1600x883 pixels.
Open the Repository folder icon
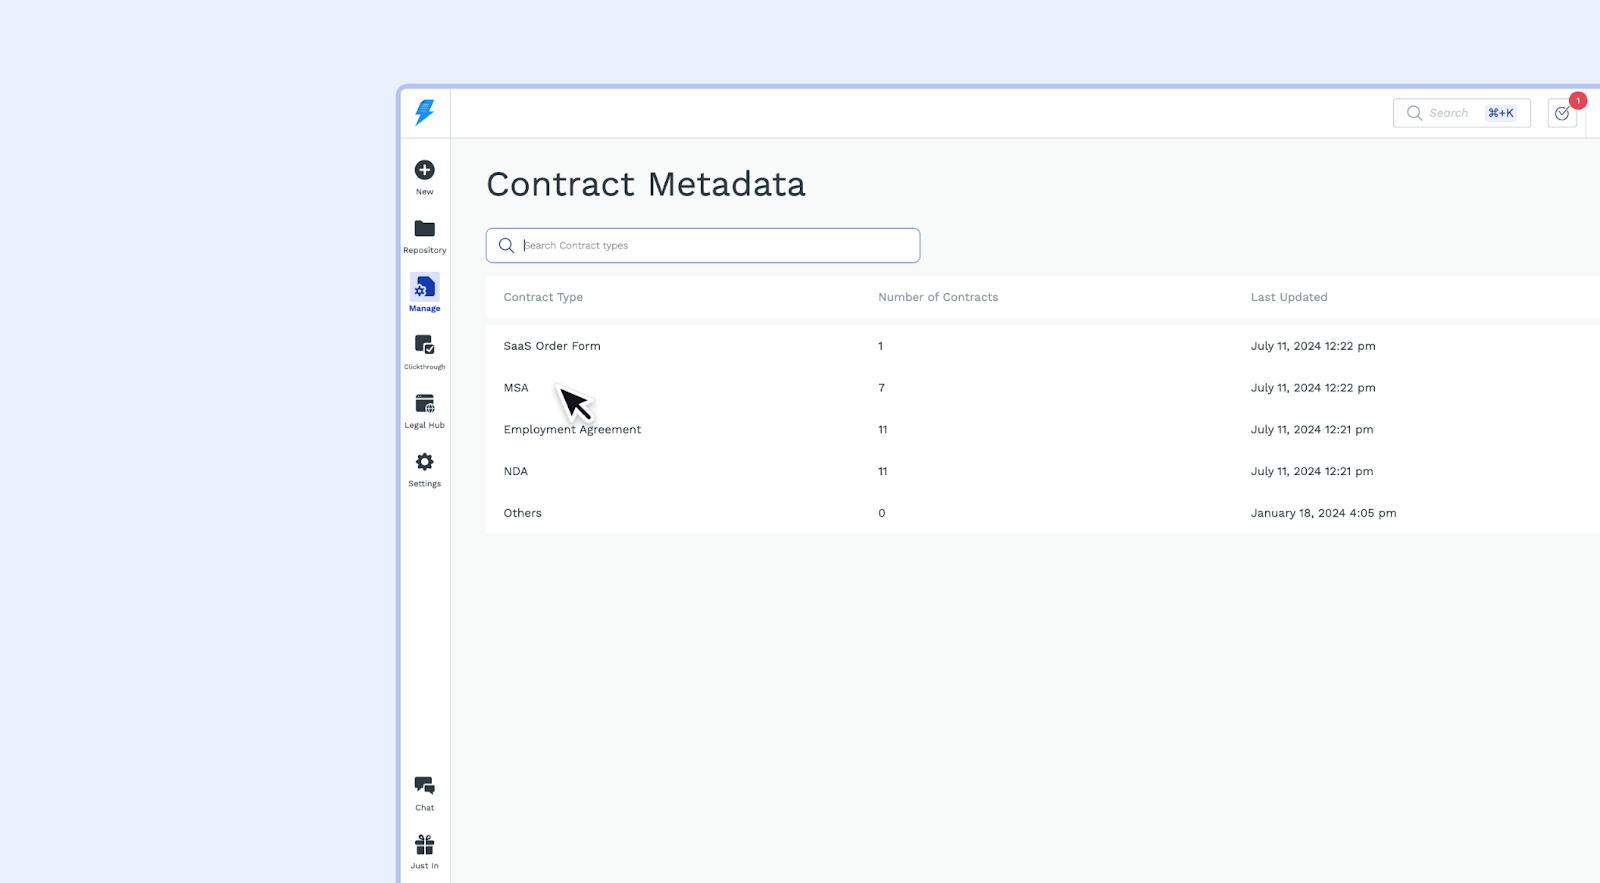pyautogui.click(x=425, y=229)
